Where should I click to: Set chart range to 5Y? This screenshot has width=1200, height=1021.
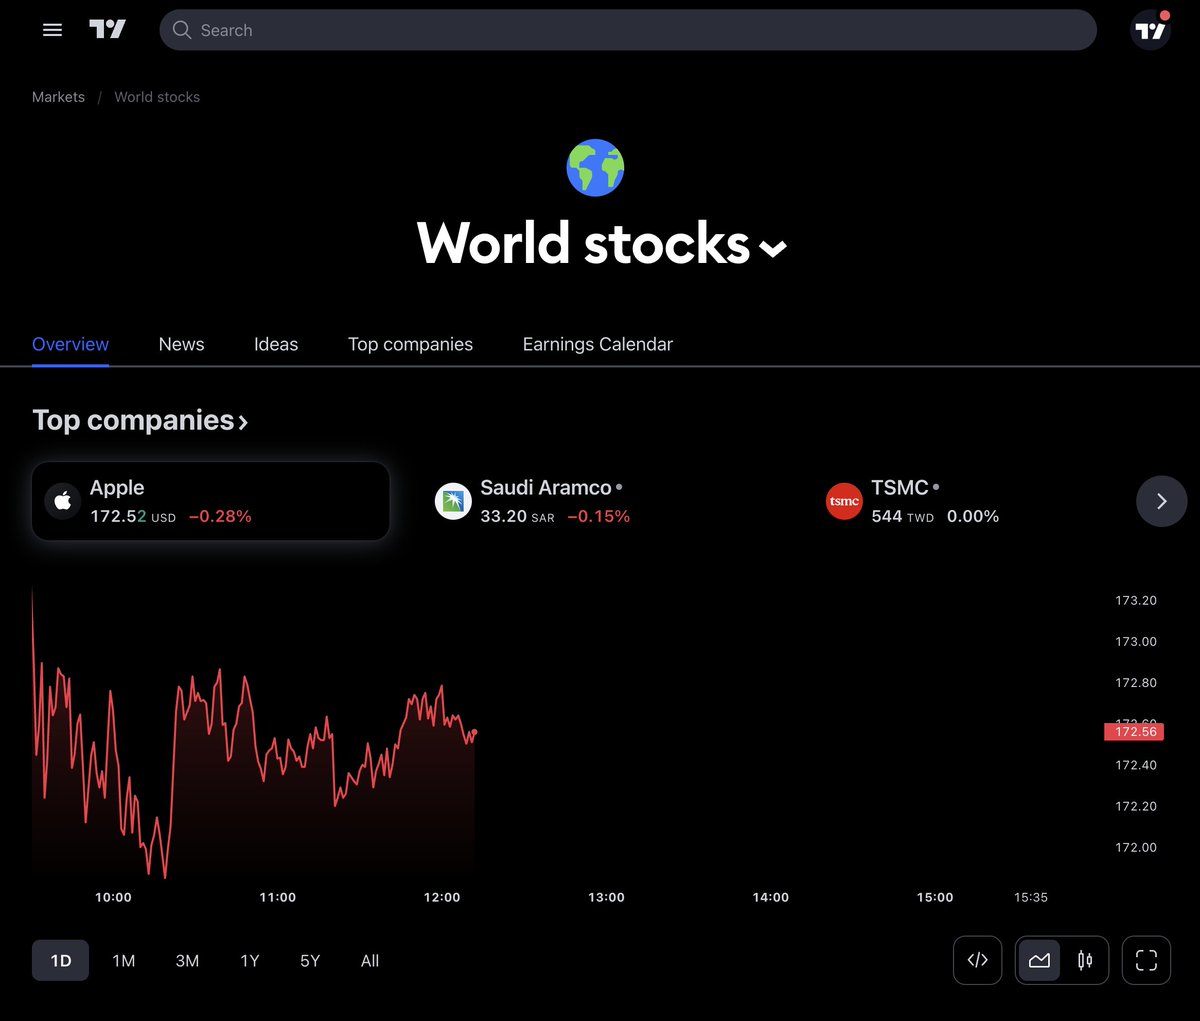pyautogui.click(x=310, y=960)
